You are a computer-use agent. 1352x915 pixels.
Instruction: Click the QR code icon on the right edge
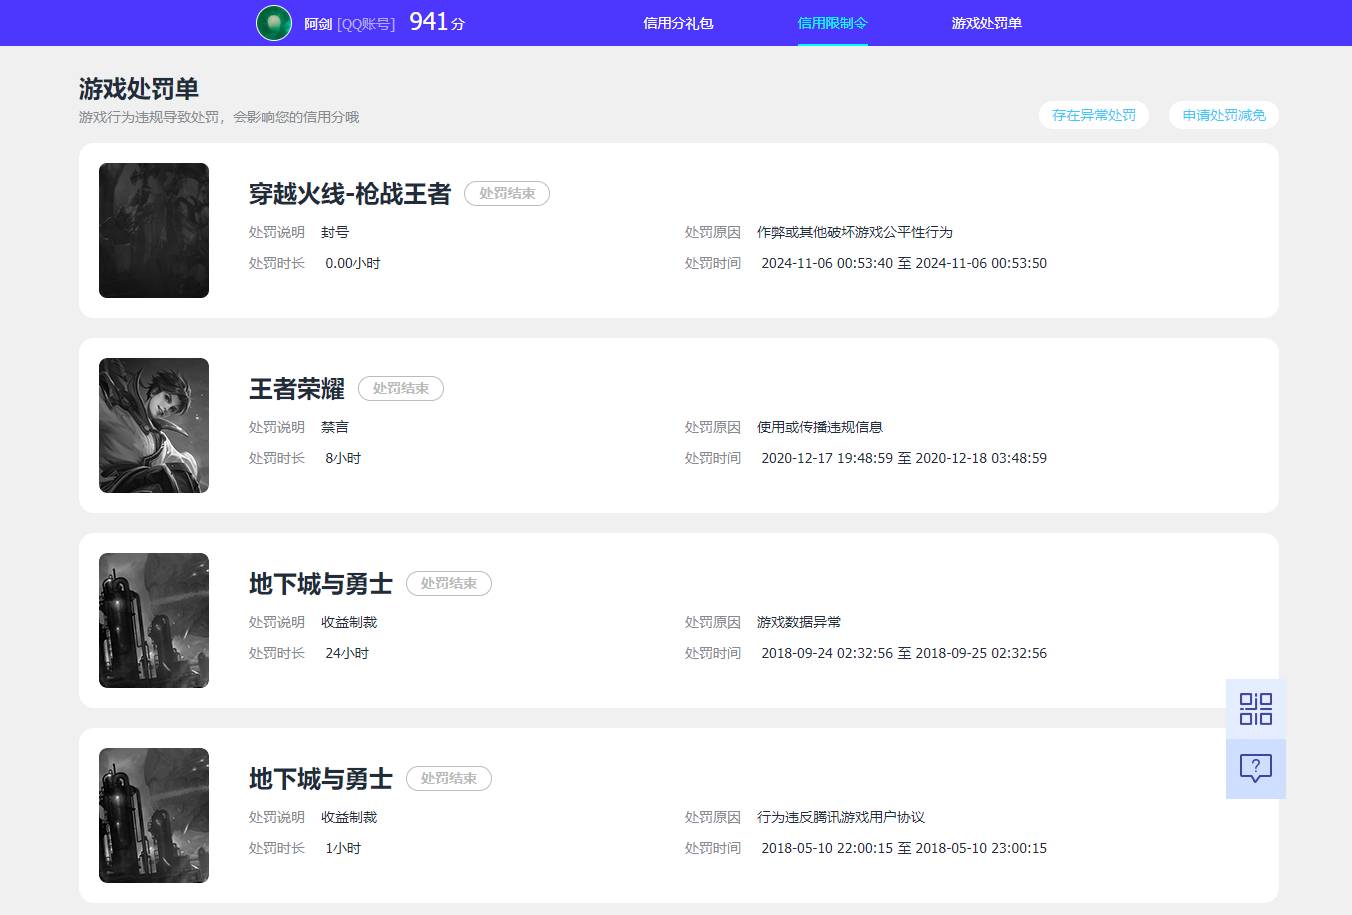point(1255,708)
